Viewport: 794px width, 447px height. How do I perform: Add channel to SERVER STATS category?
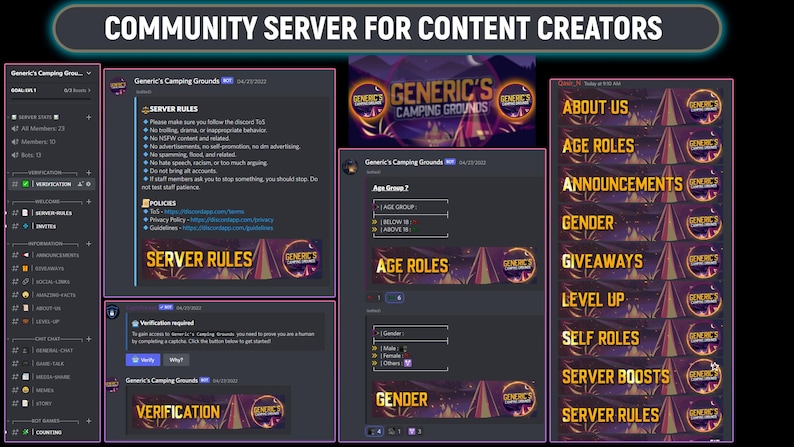pyautogui.click(x=89, y=117)
